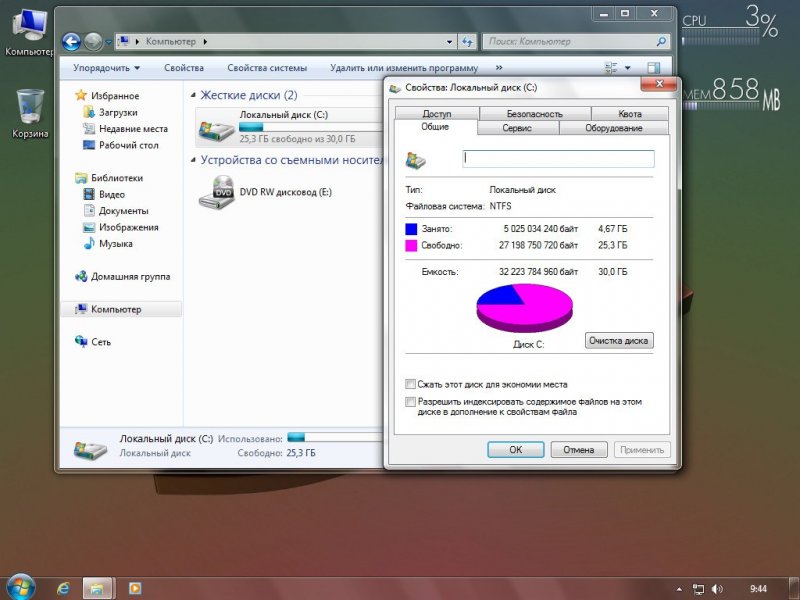800x600 pixels.
Task: Open the Корзина recycle bin icon
Action: point(30,113)
